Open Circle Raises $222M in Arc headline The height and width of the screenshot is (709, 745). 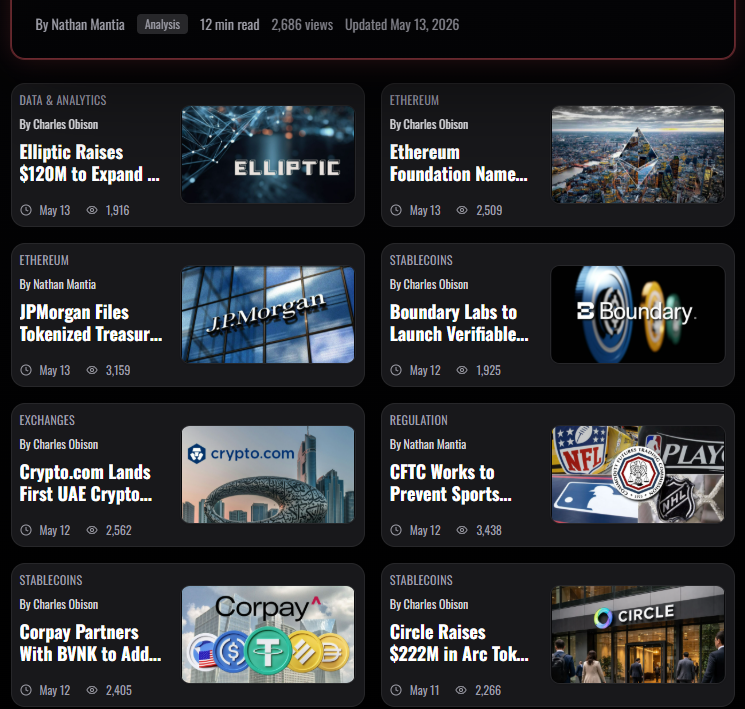[x=459, y=643]
